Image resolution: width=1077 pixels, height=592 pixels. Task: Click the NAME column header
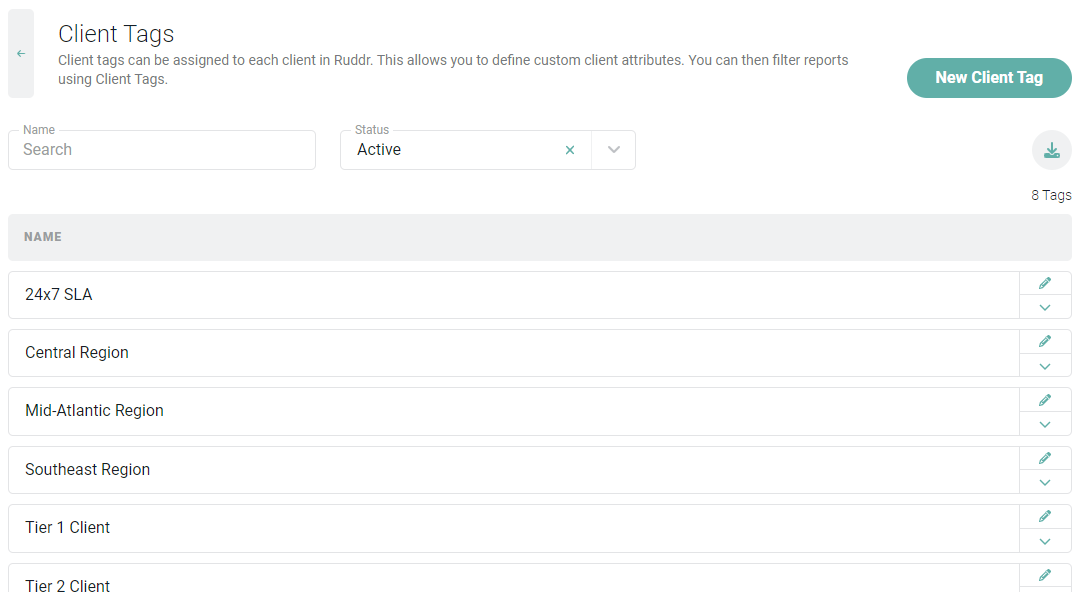(x=43, y=237)
